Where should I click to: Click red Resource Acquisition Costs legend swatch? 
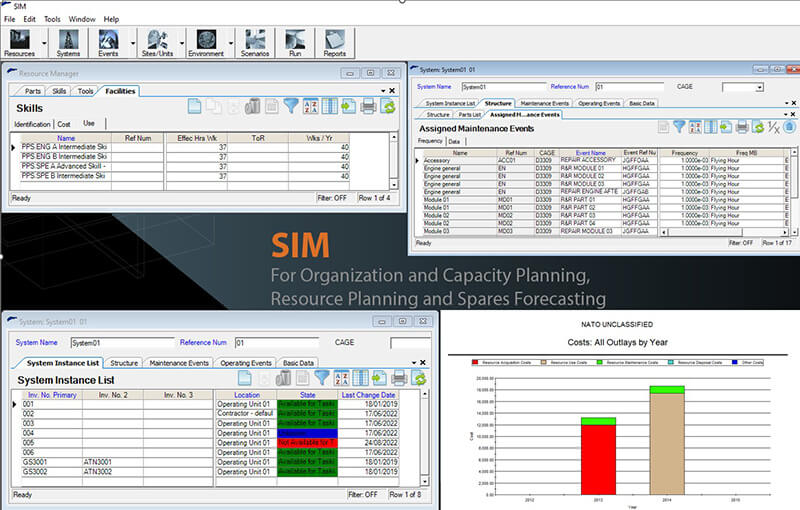coord(475,363)
